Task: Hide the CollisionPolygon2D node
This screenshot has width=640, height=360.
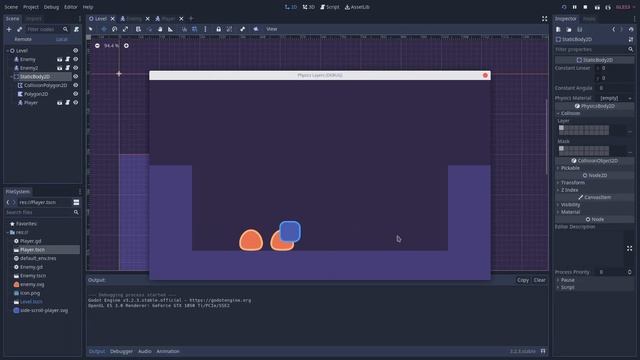Action: pos(76,85)
